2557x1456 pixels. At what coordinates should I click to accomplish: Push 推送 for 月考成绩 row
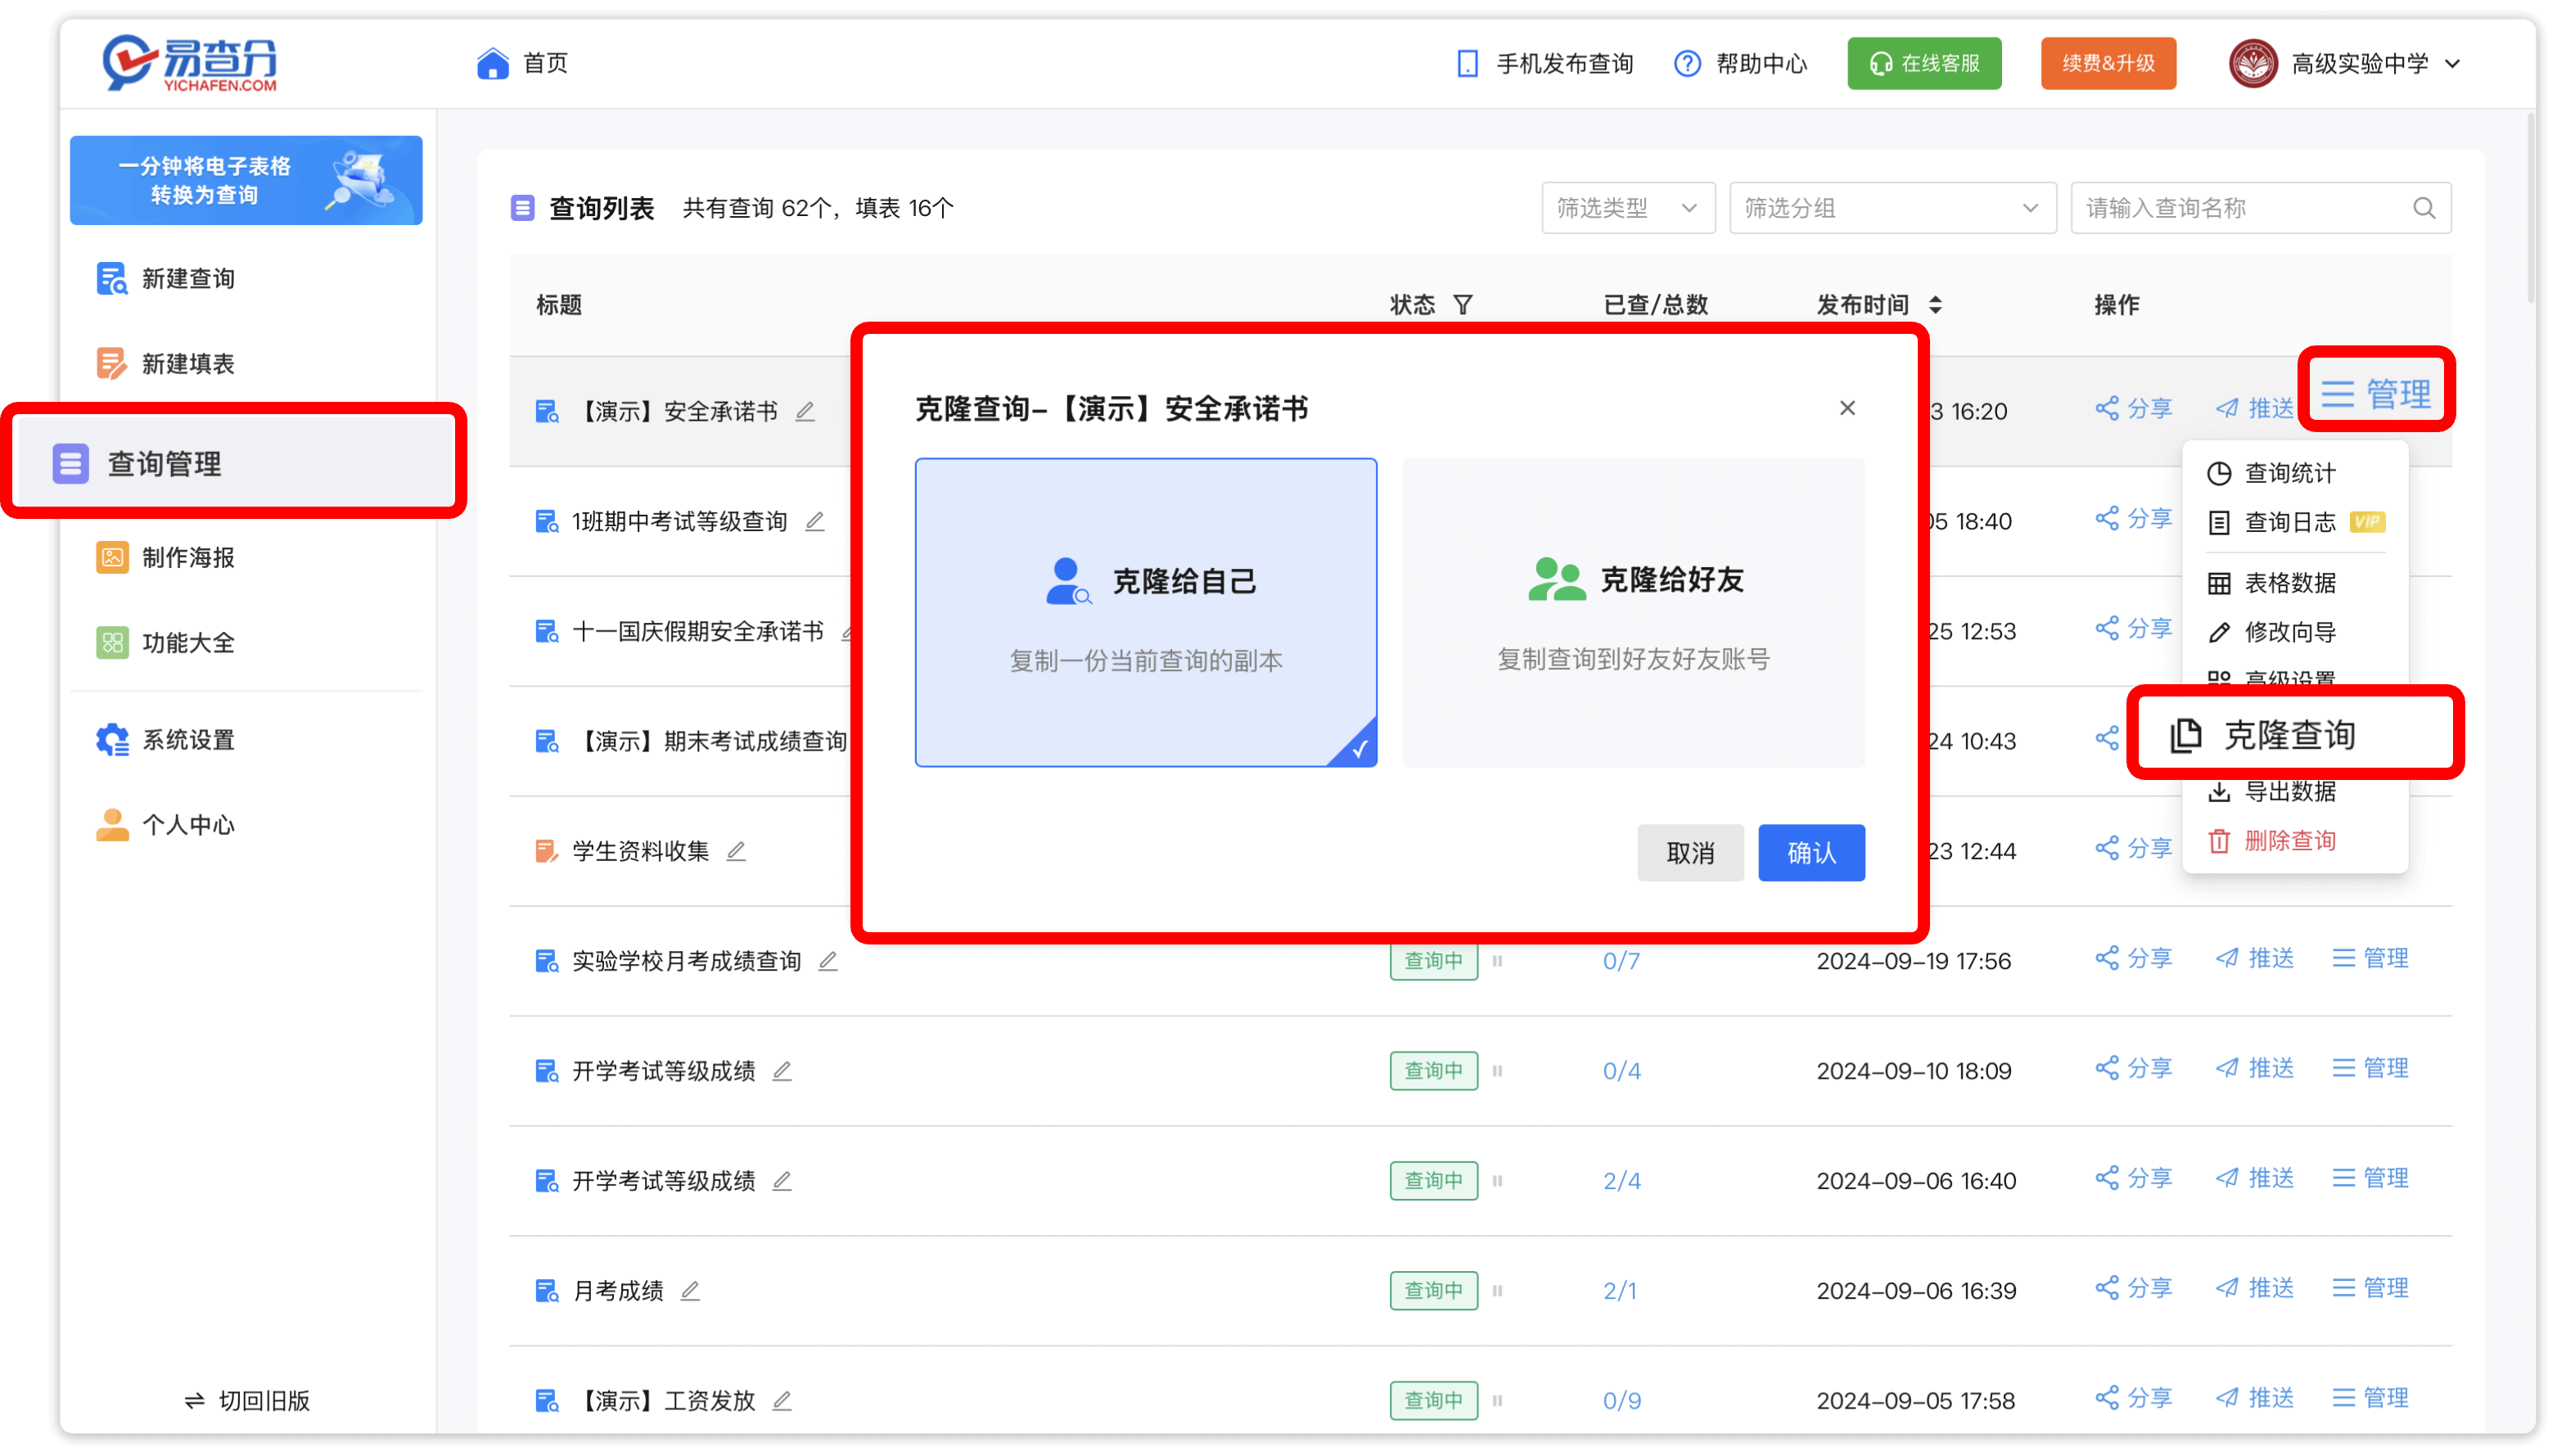tap(2254, 1288)
